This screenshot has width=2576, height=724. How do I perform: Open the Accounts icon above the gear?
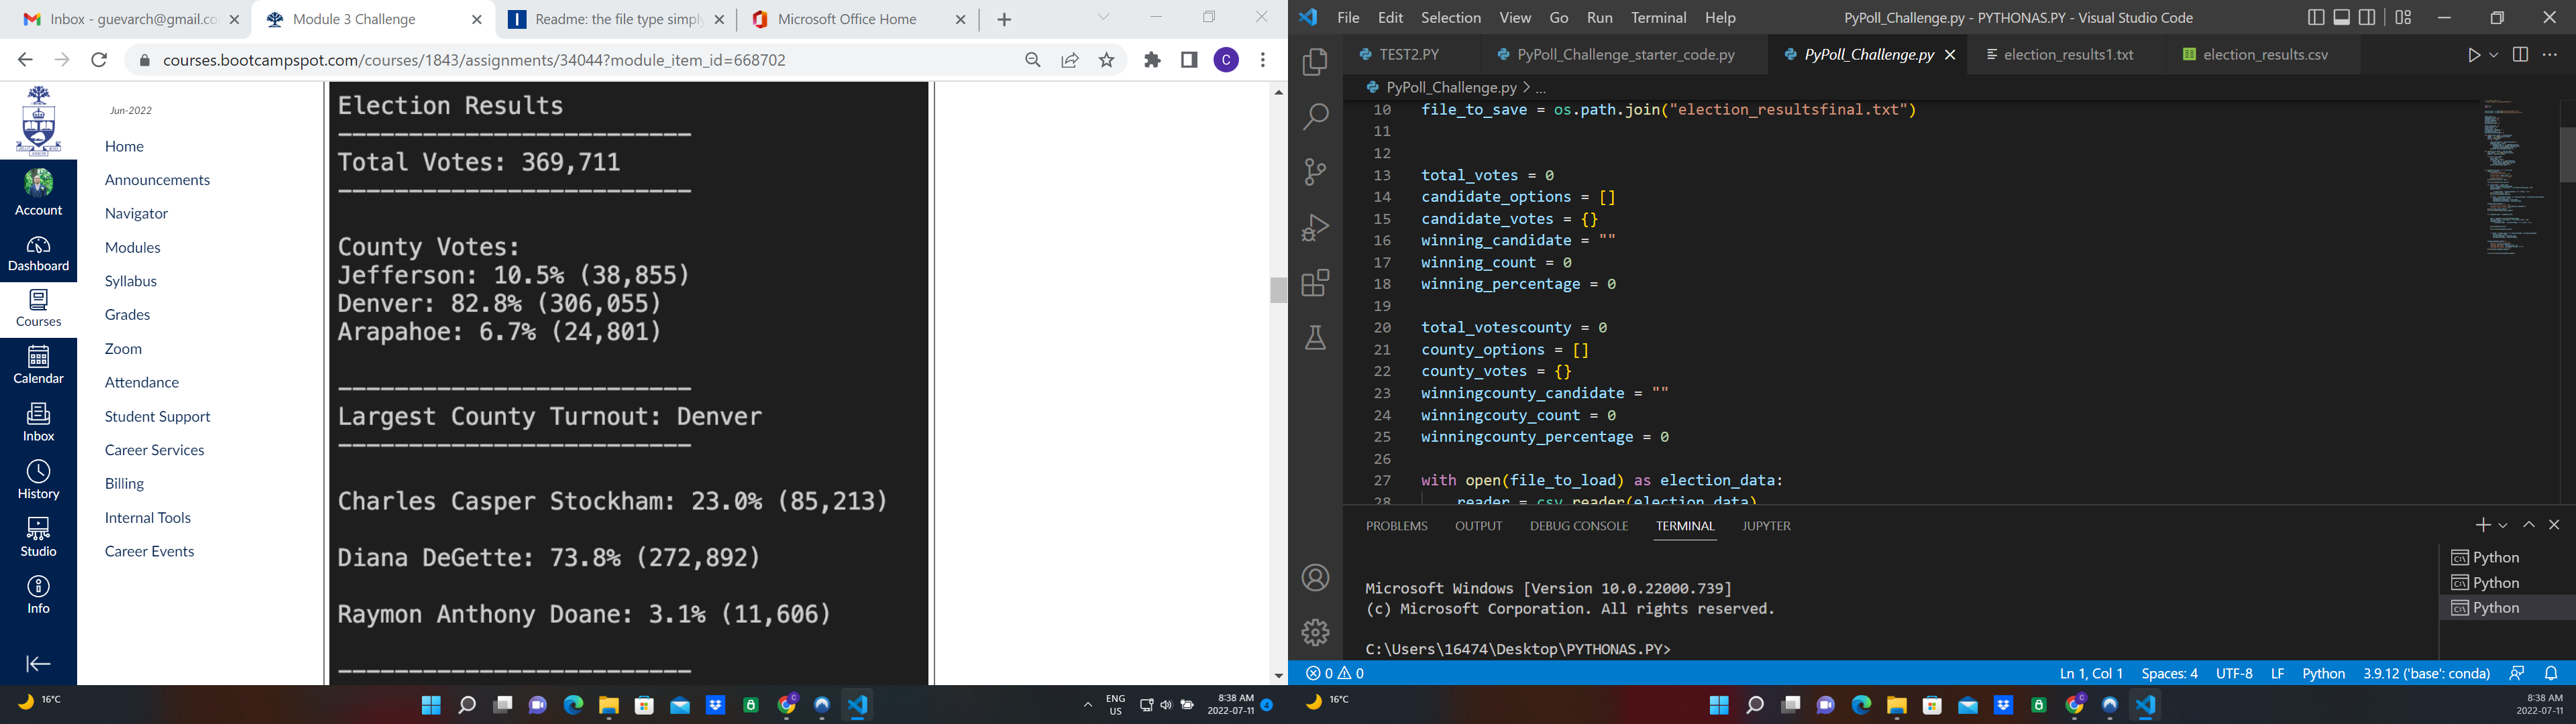click(1315, 578)
